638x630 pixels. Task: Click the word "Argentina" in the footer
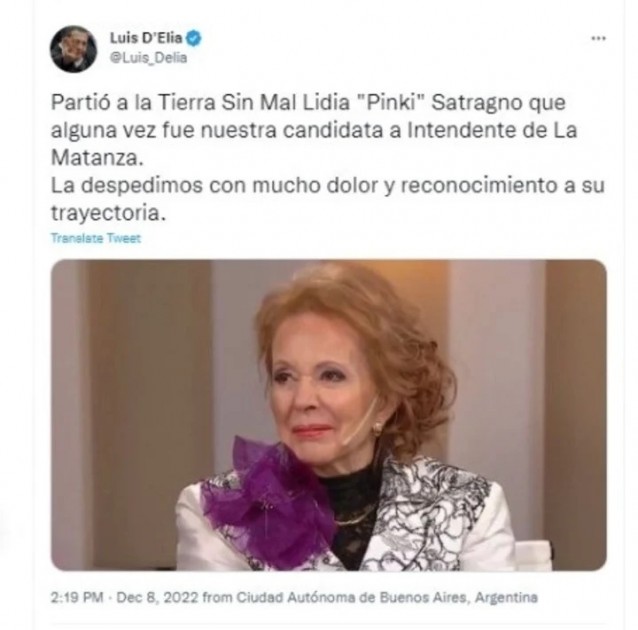[x=506, y=597]
